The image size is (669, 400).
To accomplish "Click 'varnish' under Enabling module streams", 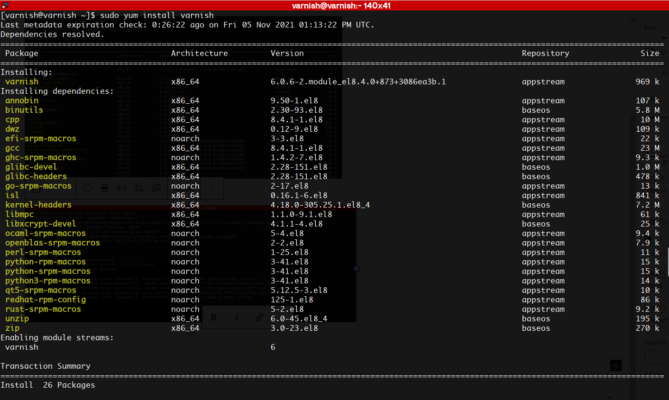I will [22, 347].
